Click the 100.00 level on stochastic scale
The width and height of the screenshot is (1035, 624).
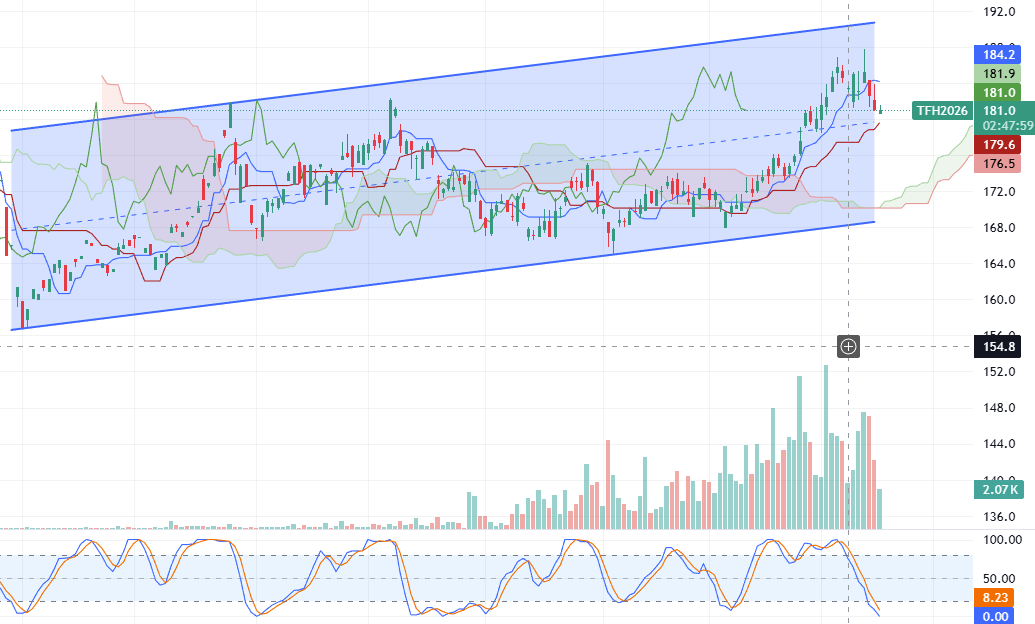(1000, 539)
